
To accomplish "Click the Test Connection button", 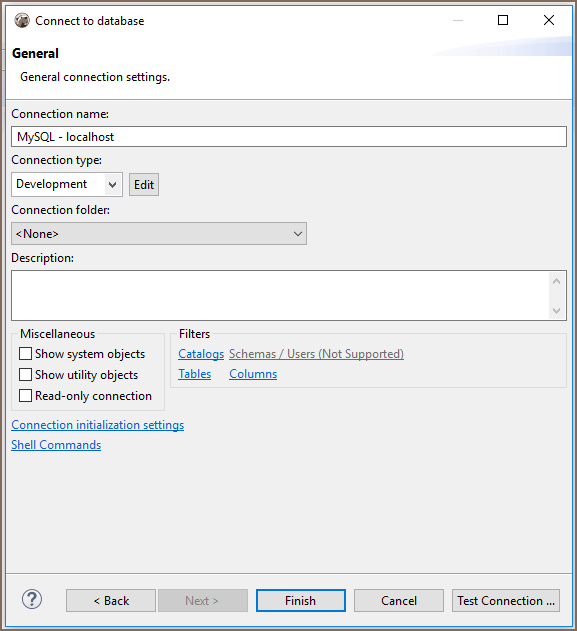I will [506, 601].
